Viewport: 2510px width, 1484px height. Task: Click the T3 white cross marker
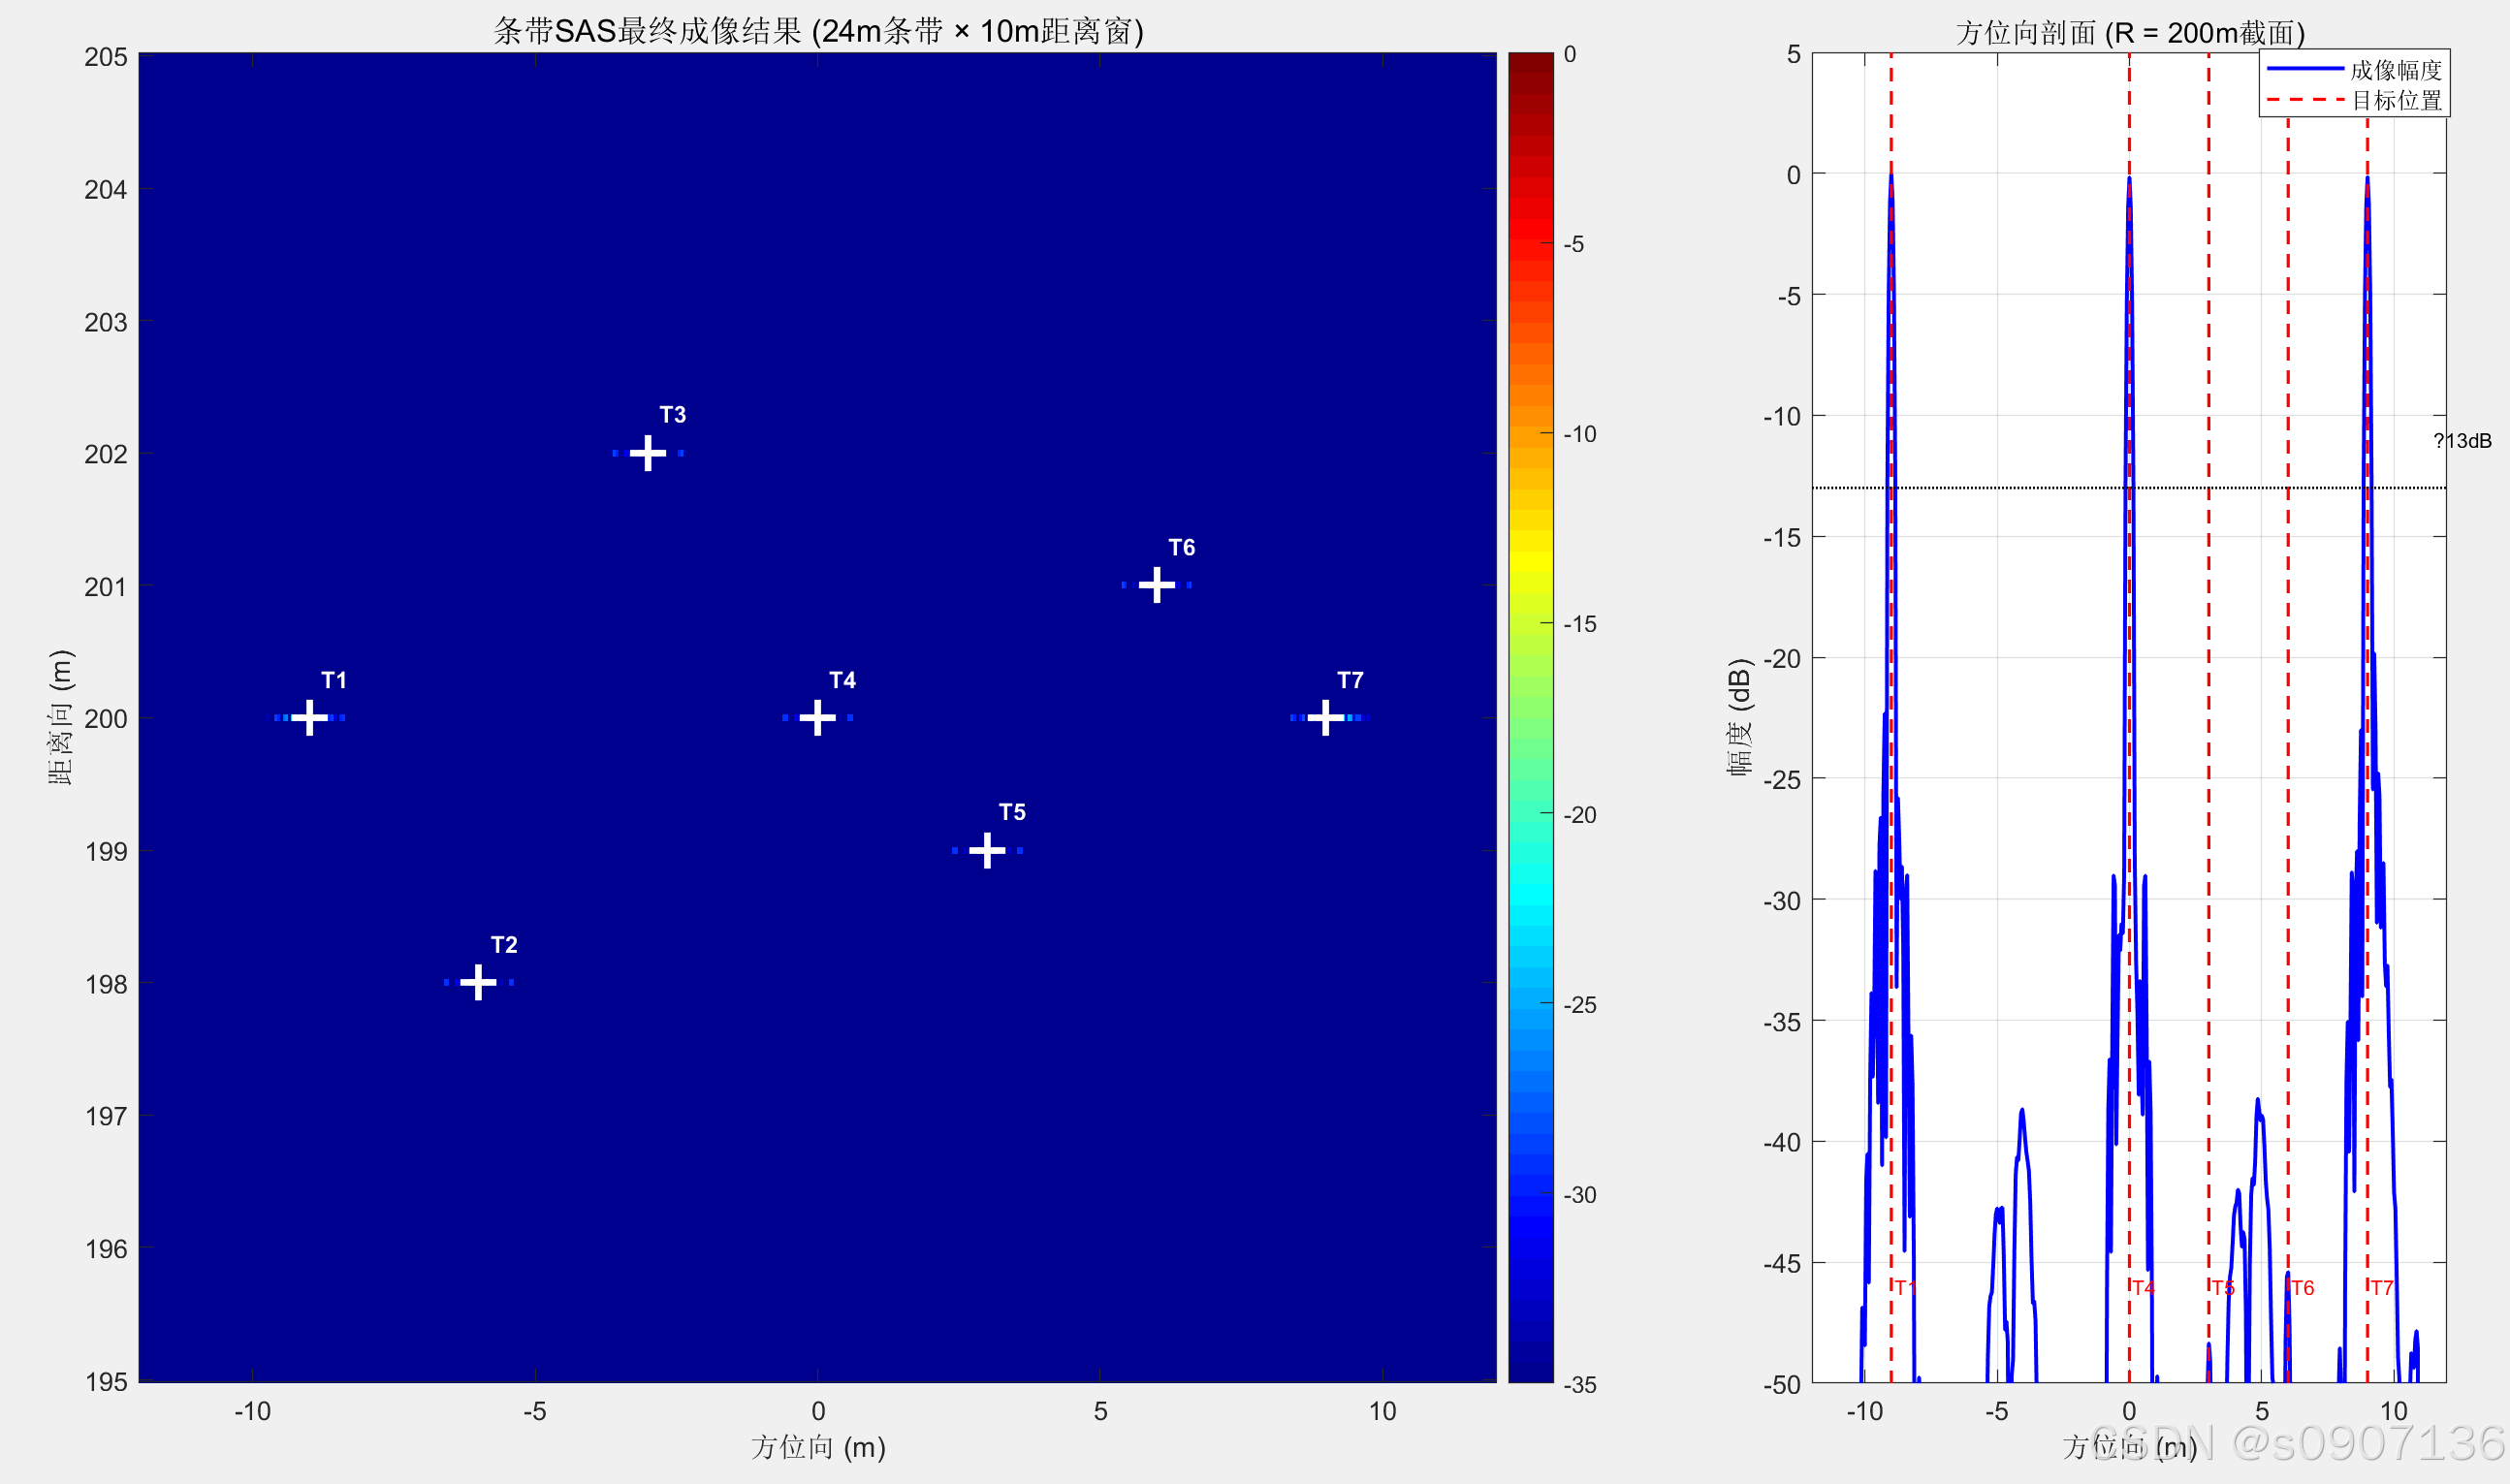pyautogui.click(x=648, y=453)
